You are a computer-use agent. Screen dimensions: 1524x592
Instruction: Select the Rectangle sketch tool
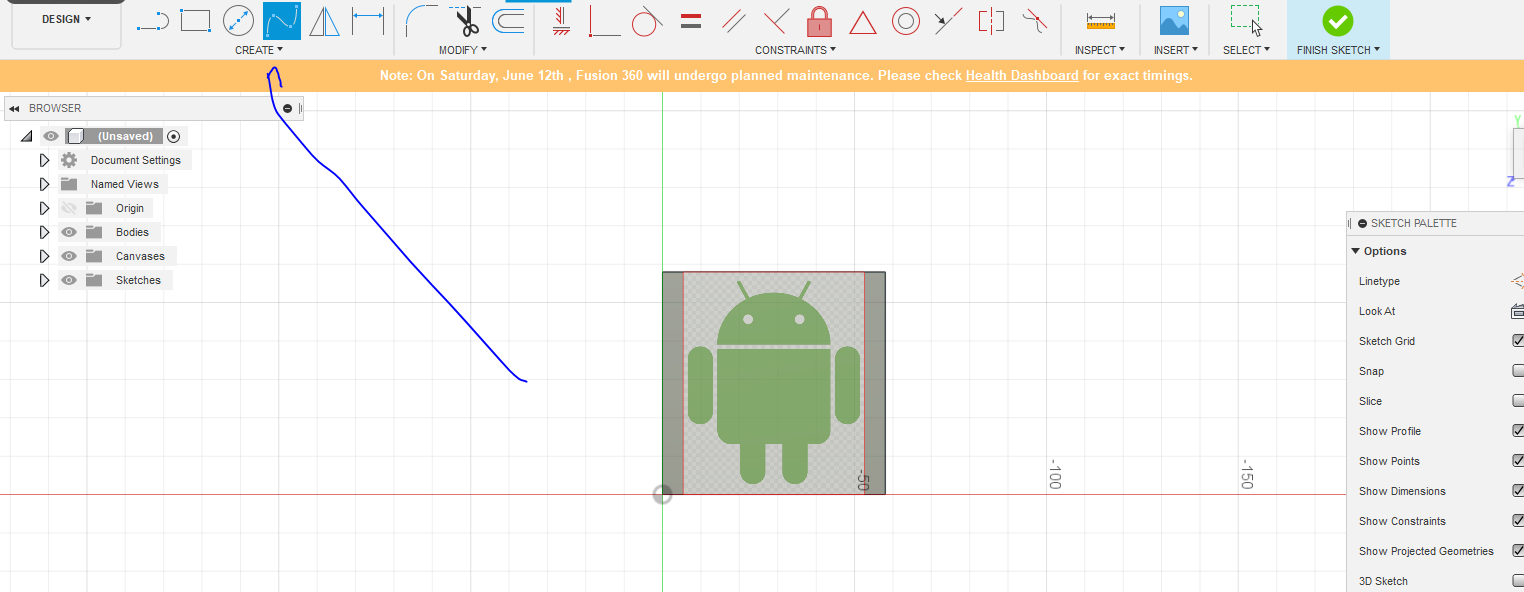(195, 20)
